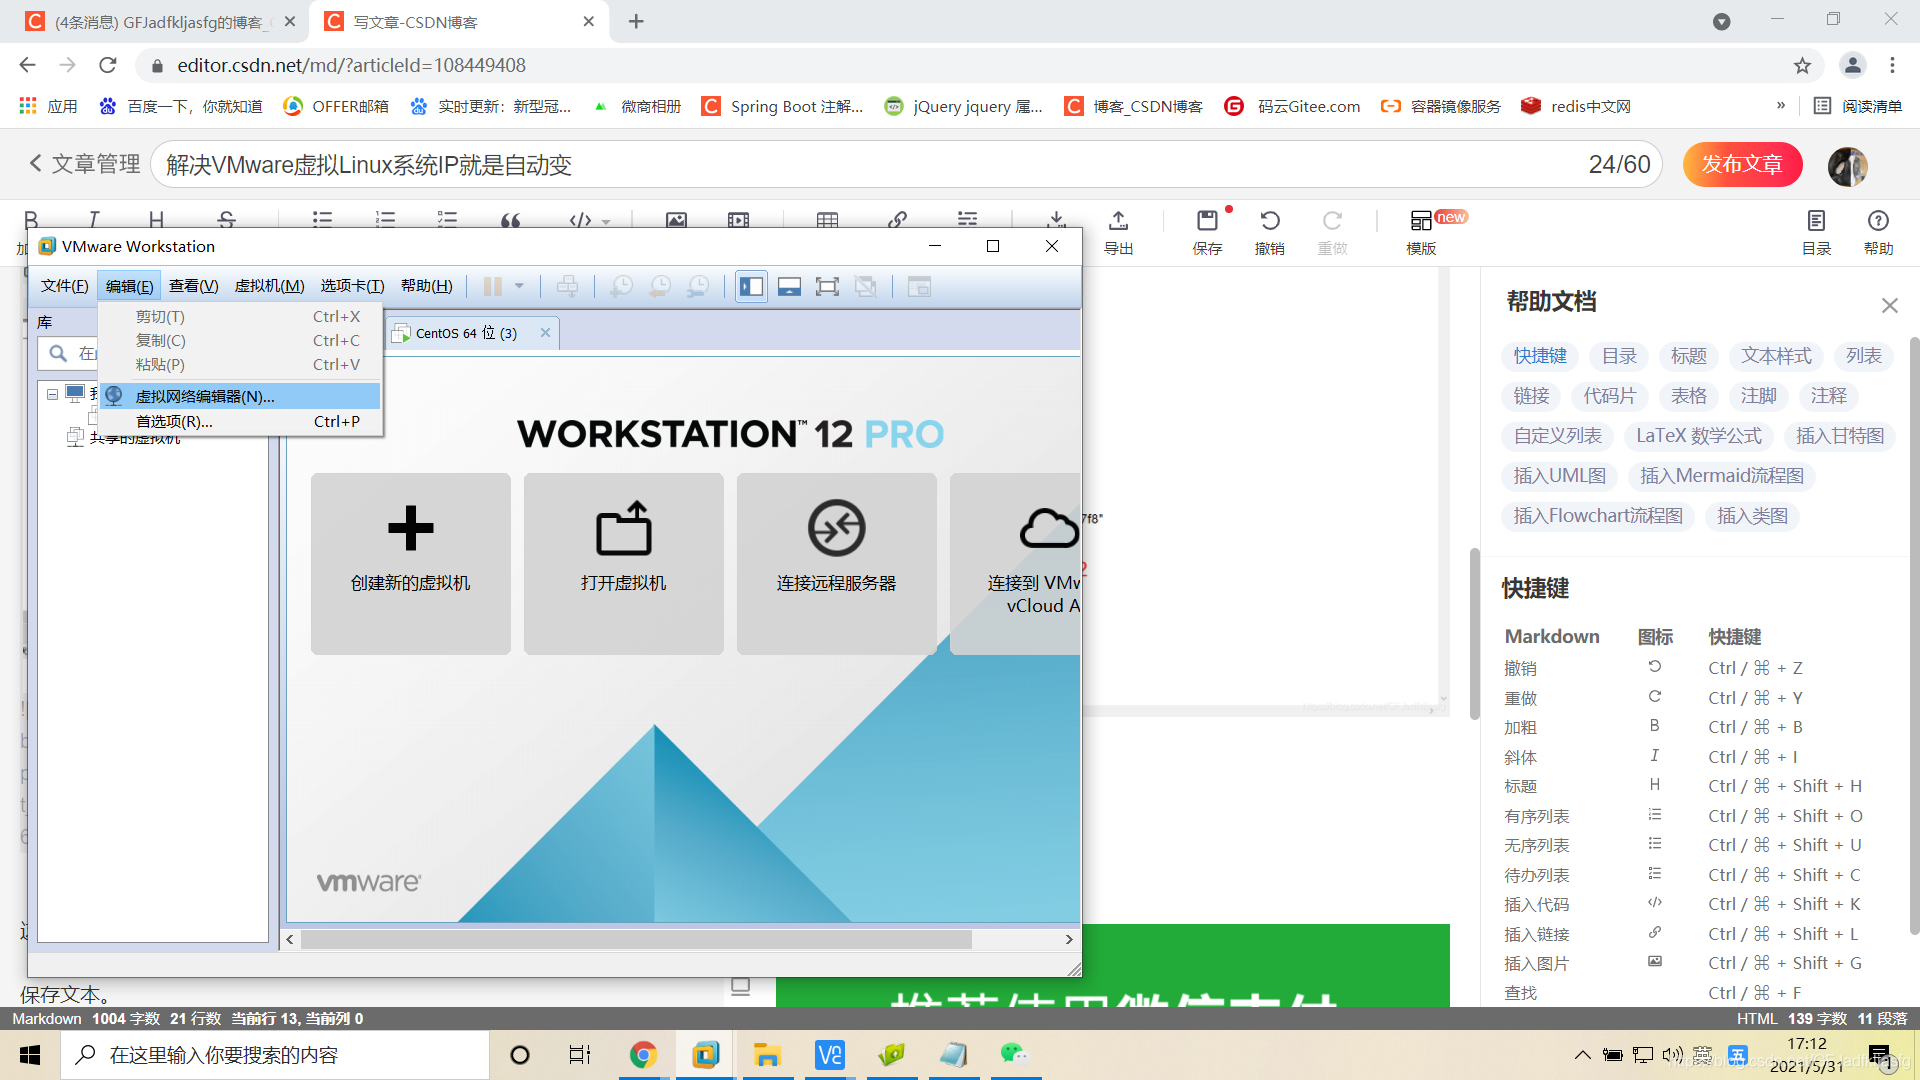Click the Windows taskbar search box
The image size is (1920, 1080).
(x=275, y=1055)
